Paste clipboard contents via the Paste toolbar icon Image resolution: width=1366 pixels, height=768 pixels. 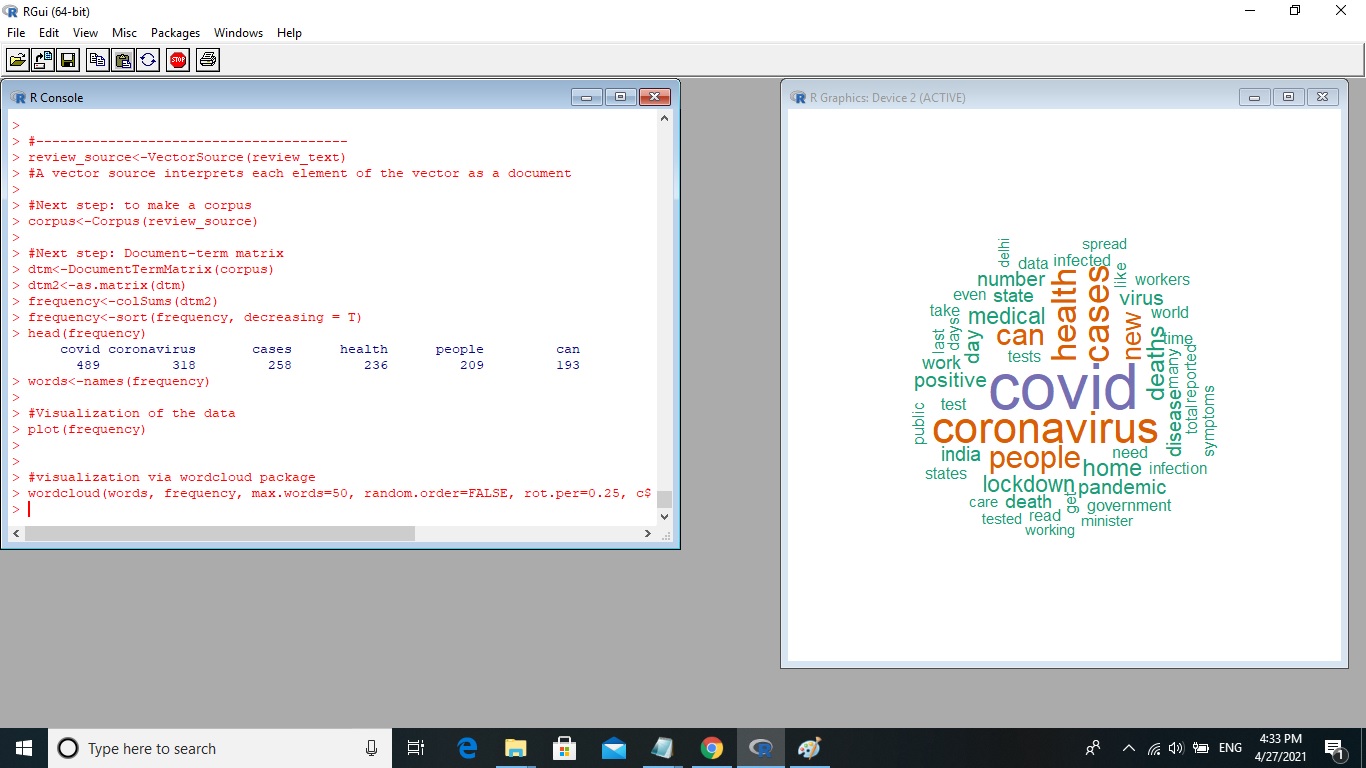(121, 59)
